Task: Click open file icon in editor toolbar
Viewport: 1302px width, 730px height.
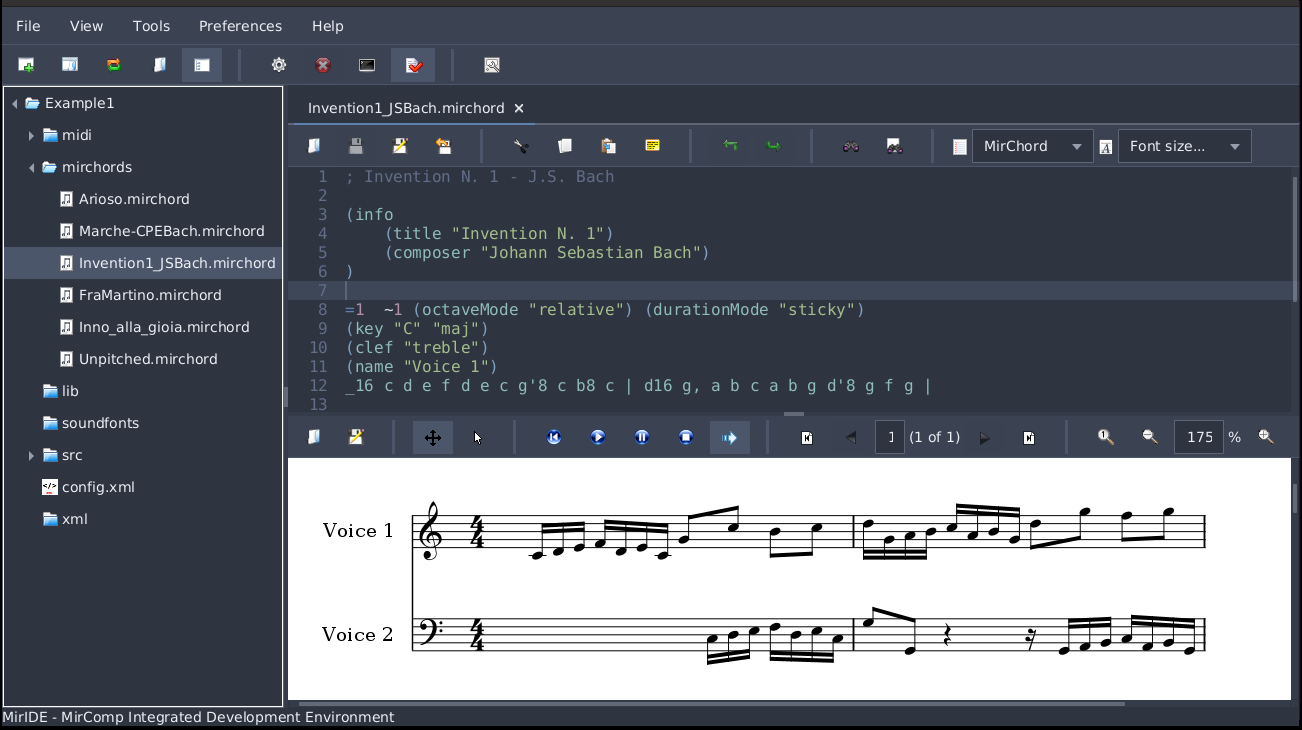Action: 314,146
